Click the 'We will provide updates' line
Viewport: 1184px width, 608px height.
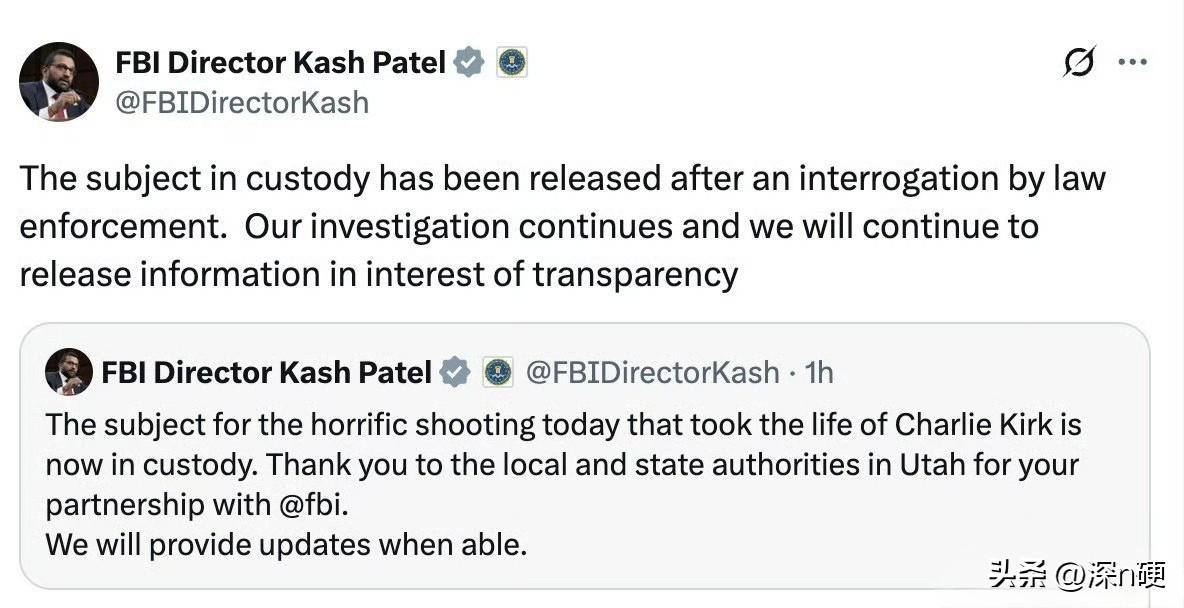pos(286,545)
